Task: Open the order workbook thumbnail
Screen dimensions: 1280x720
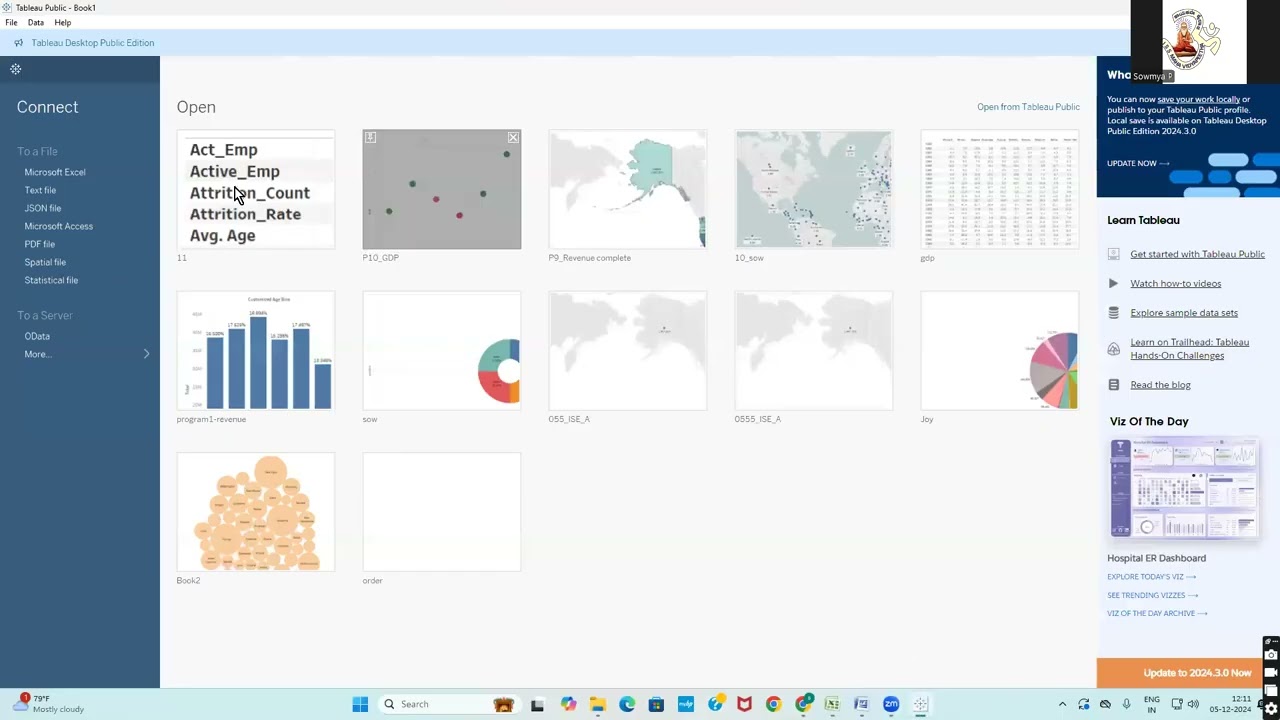Action: tap(442, 512)
